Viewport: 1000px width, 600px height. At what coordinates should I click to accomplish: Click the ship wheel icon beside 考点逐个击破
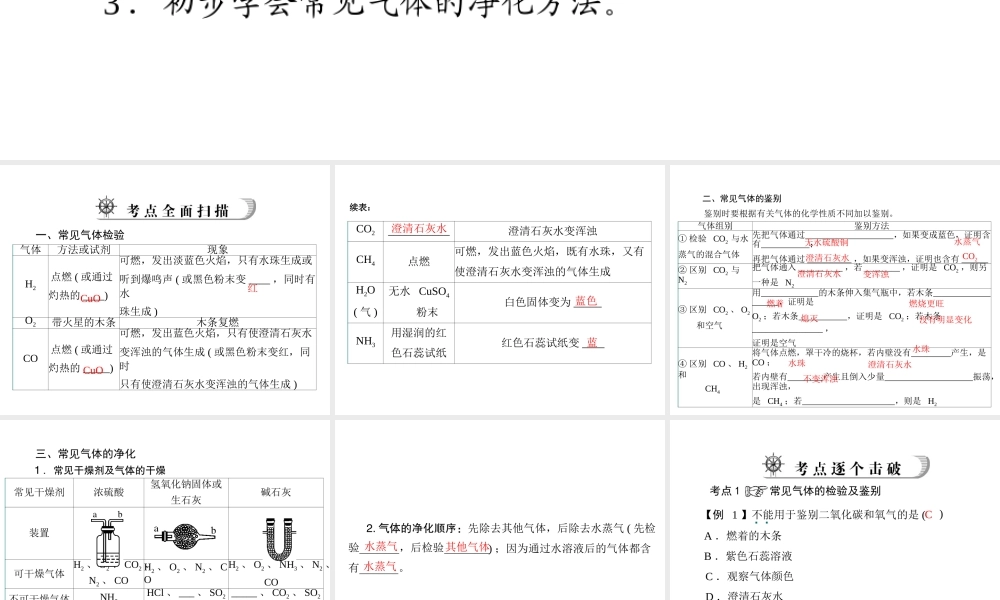click(x=774, y=464)
